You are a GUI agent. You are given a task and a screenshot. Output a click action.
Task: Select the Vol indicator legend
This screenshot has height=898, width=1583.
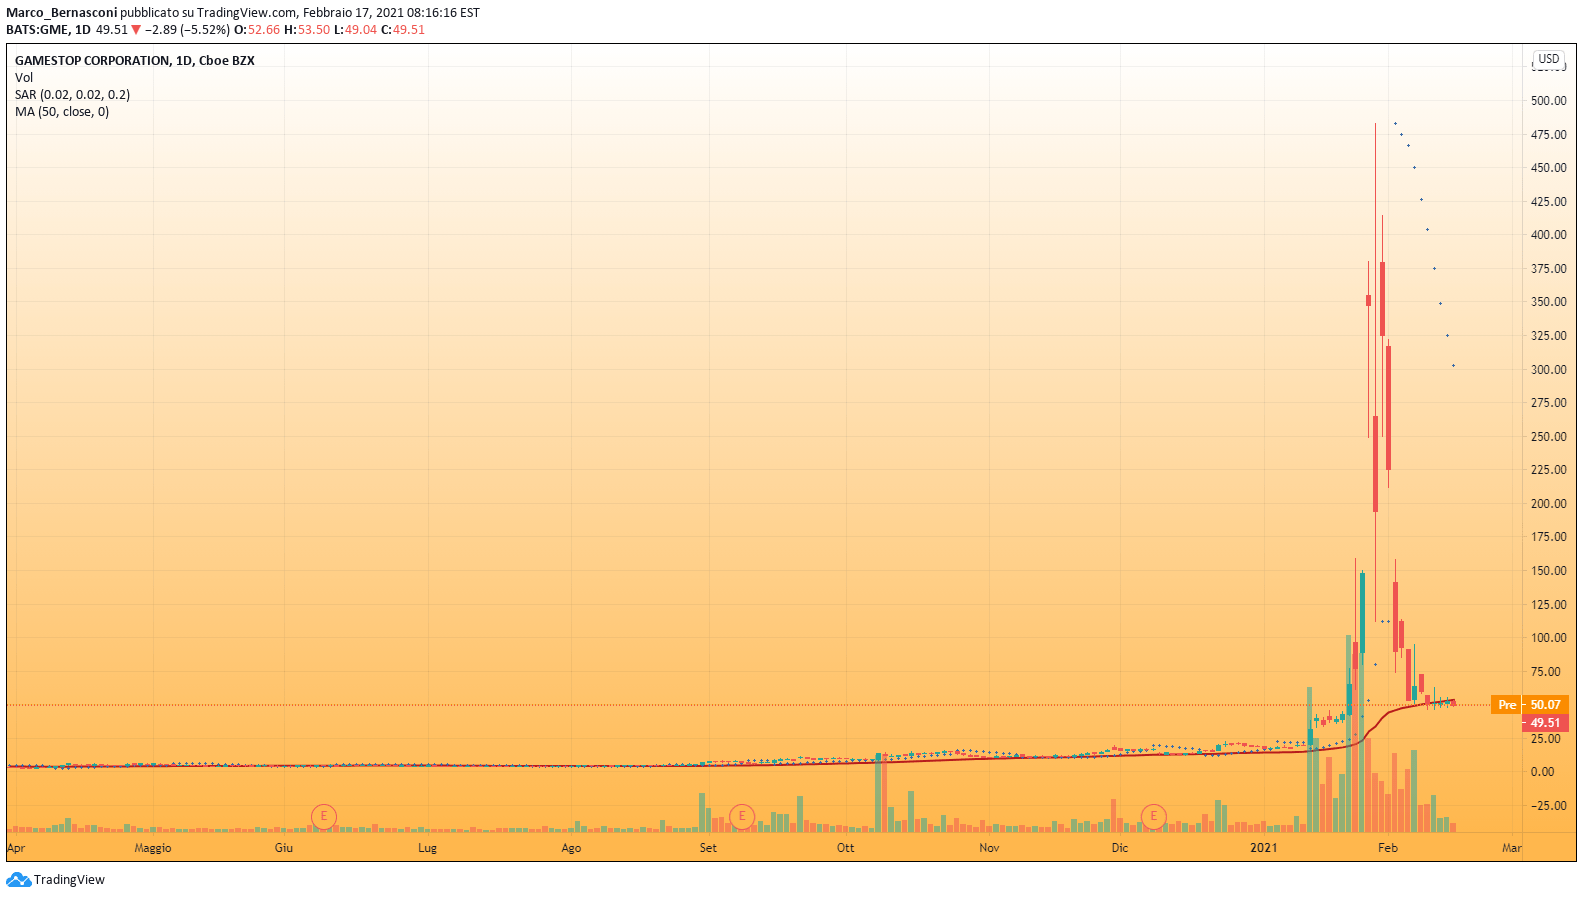(24, 78)
